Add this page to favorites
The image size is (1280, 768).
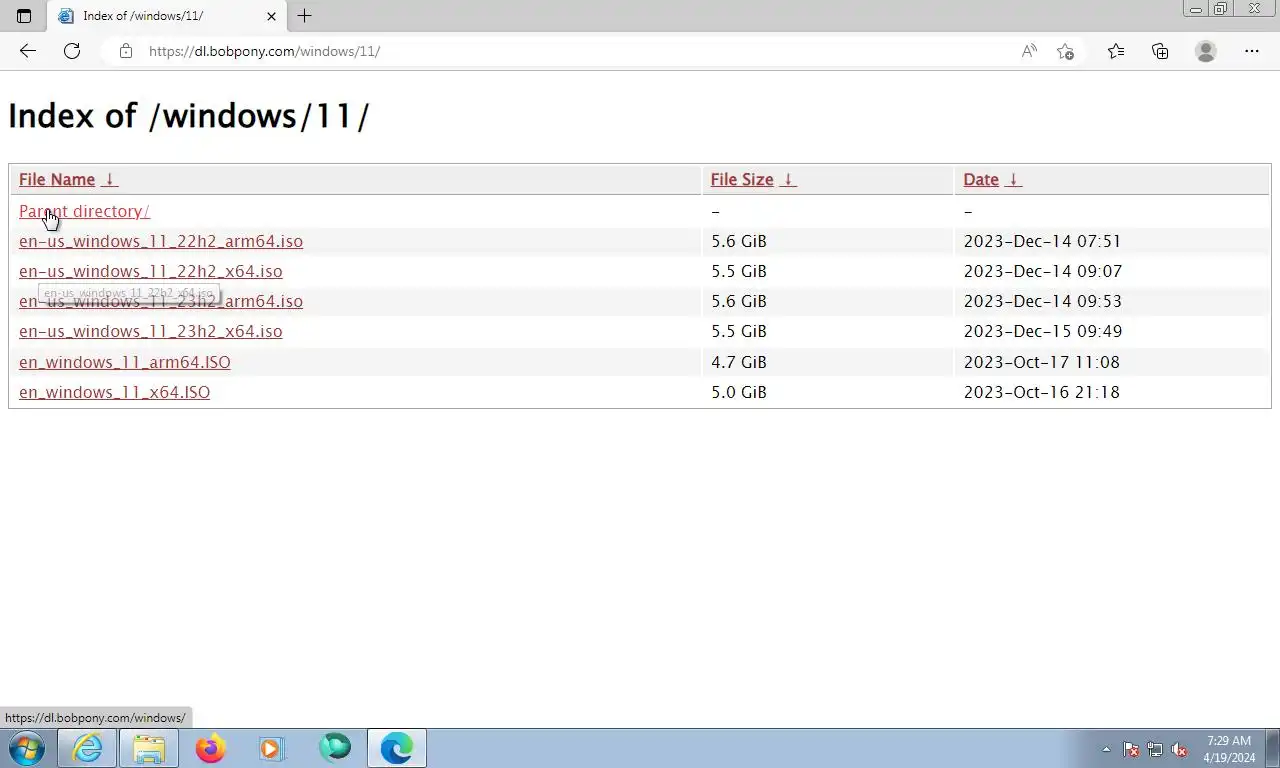1065,51
